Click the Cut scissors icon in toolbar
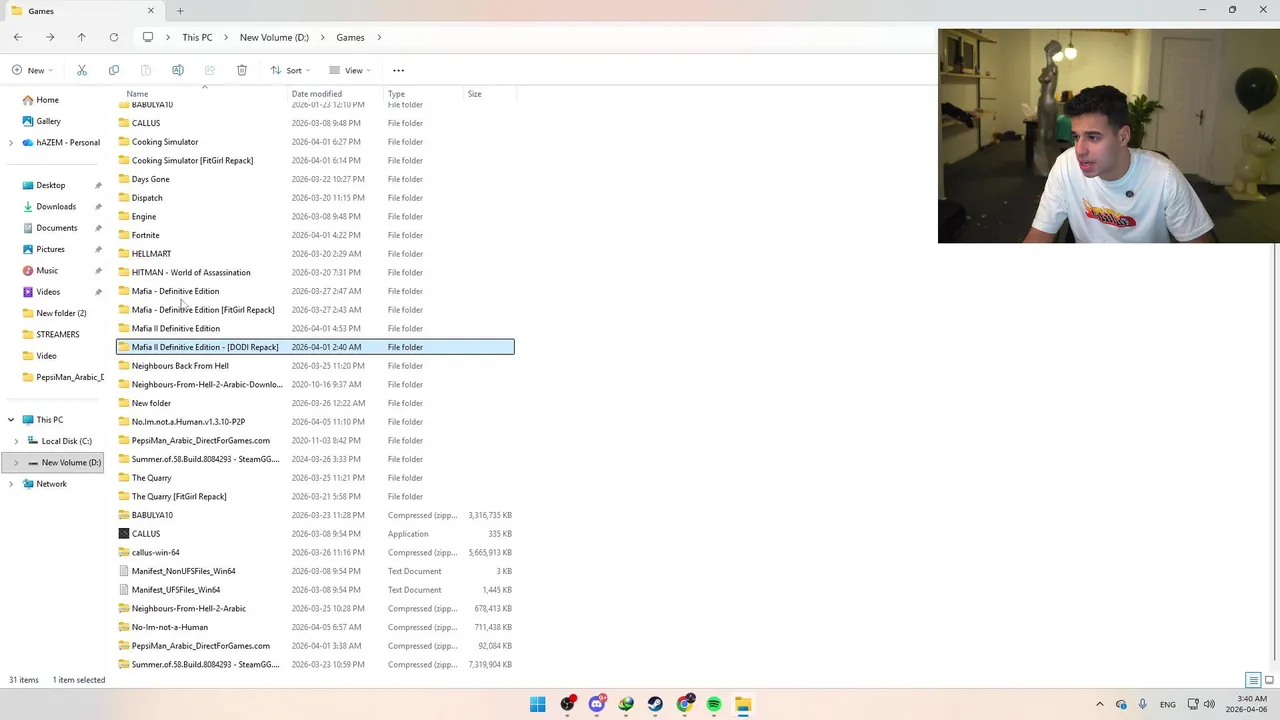The width and height of the screenshot is (1280, 720). pos(82,70)
